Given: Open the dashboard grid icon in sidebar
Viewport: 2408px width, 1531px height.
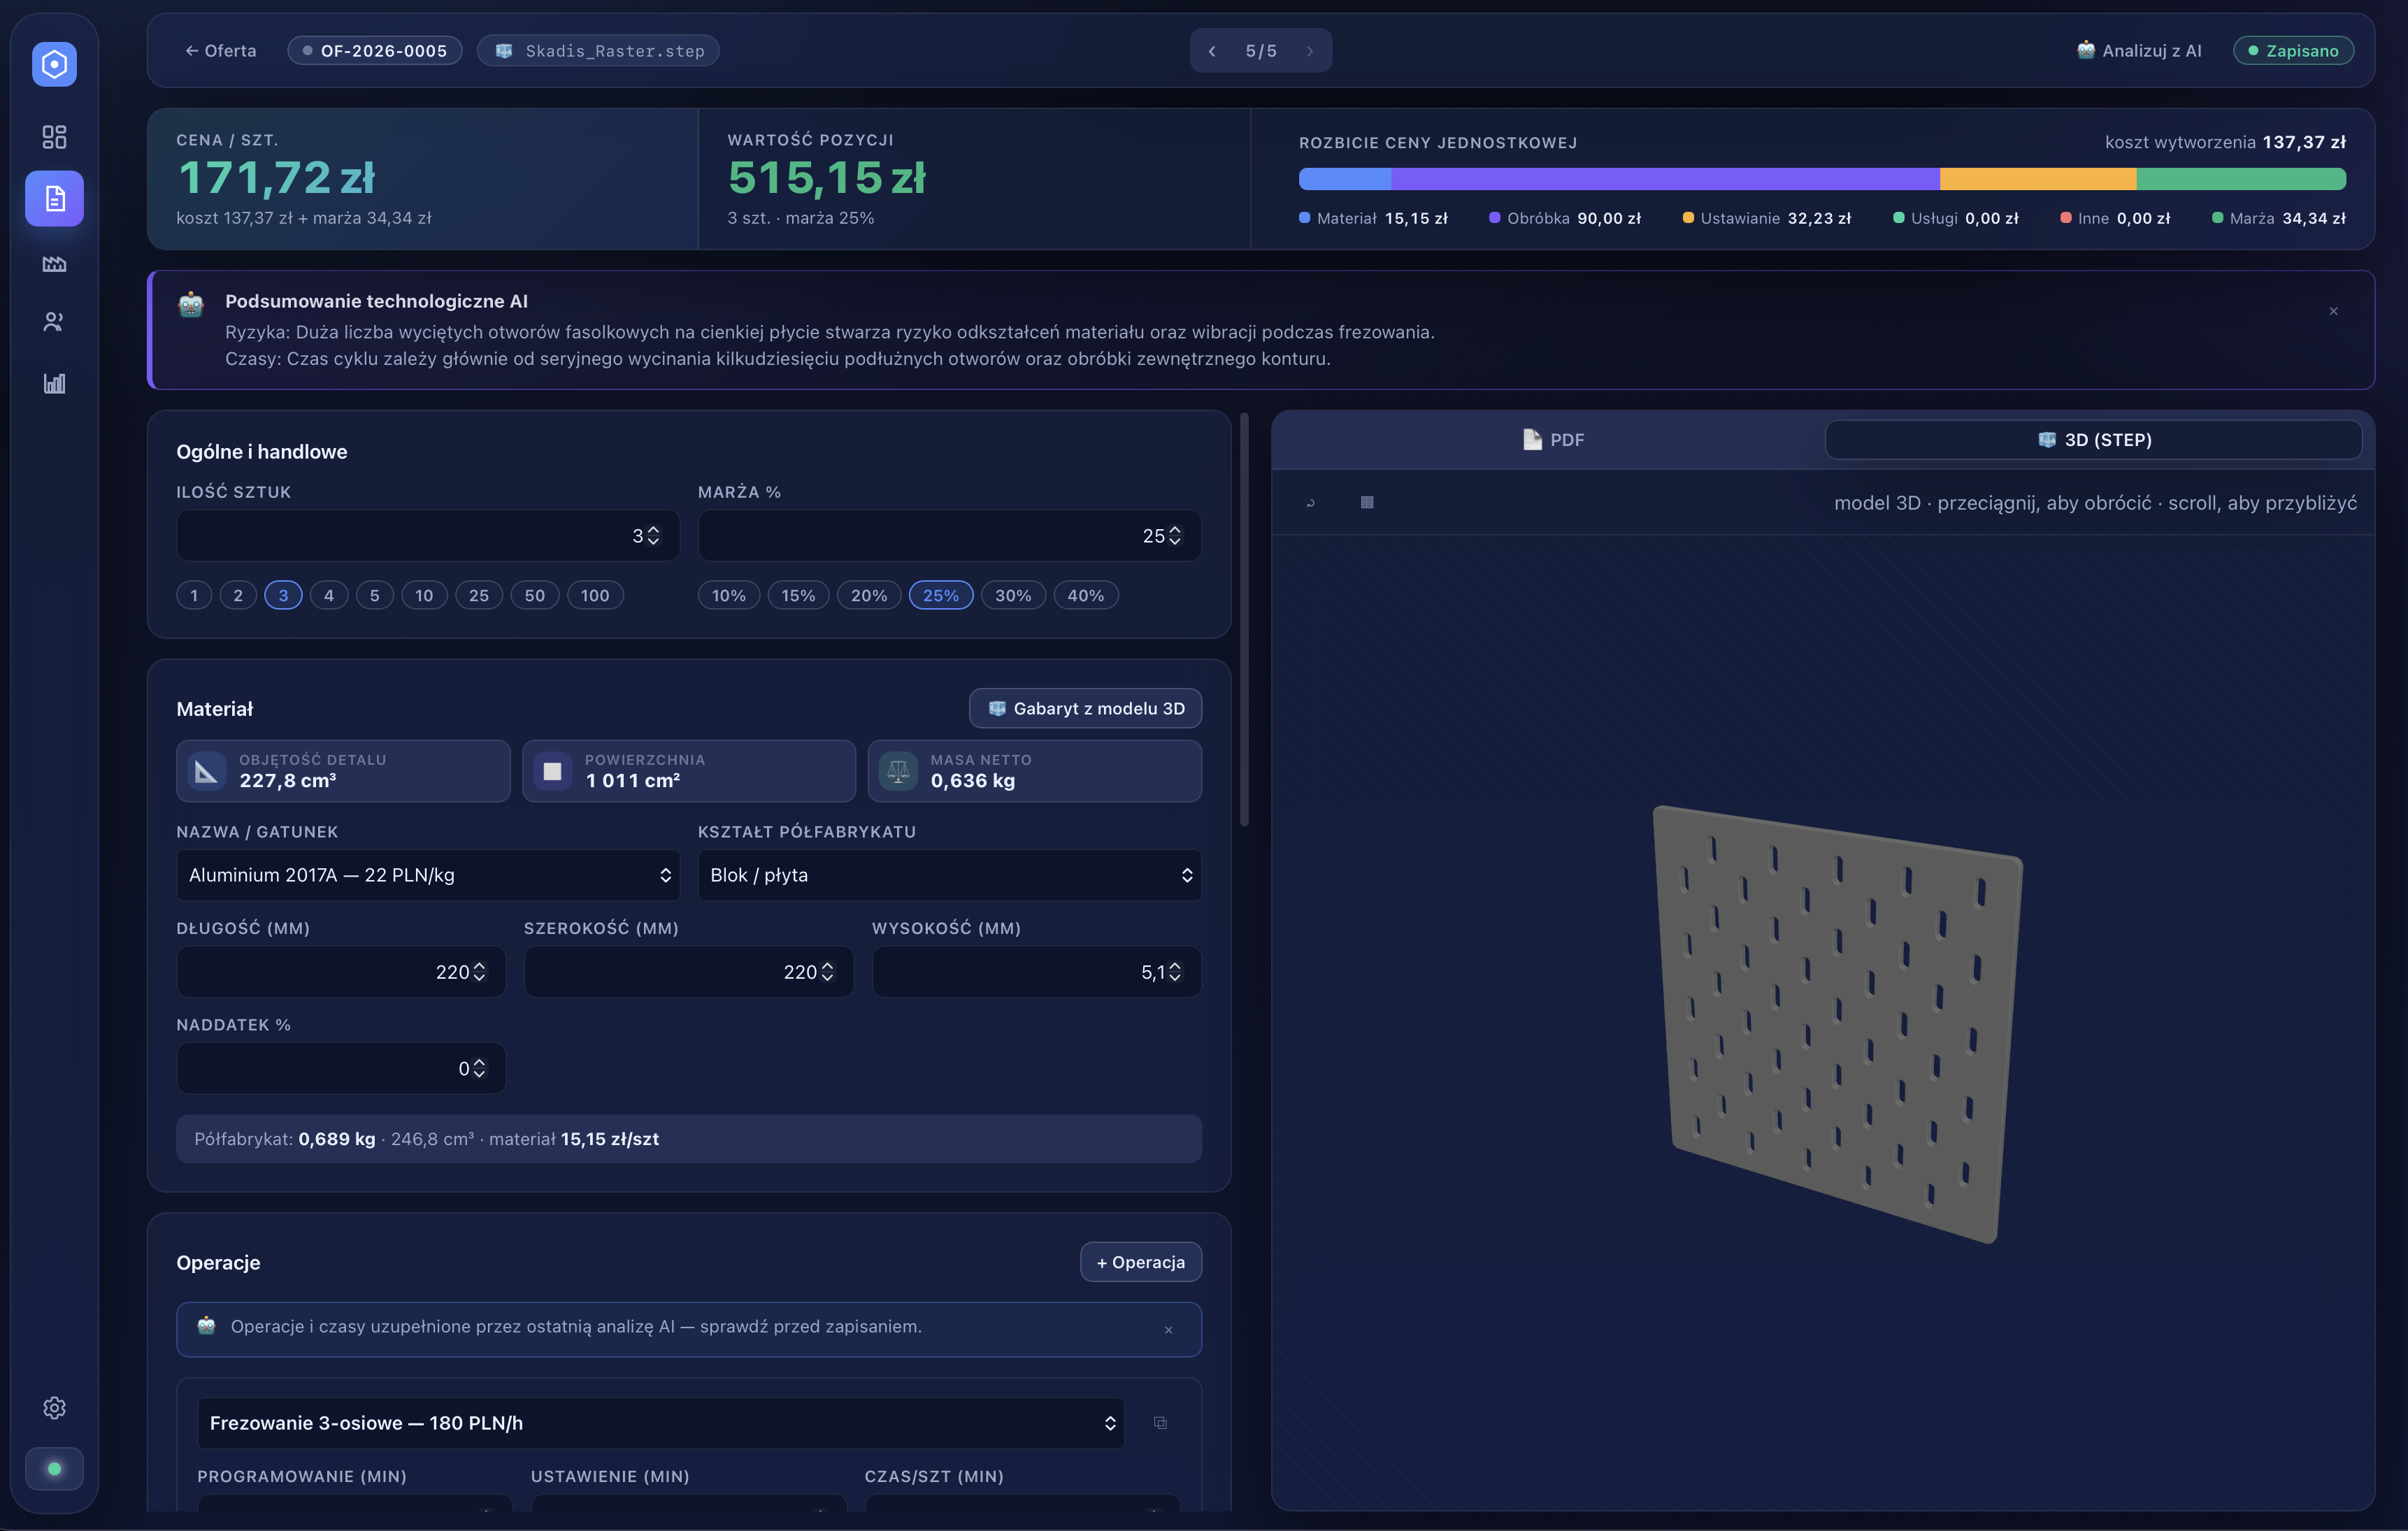Looking at the screenshot, I should [x=54, y=137].
